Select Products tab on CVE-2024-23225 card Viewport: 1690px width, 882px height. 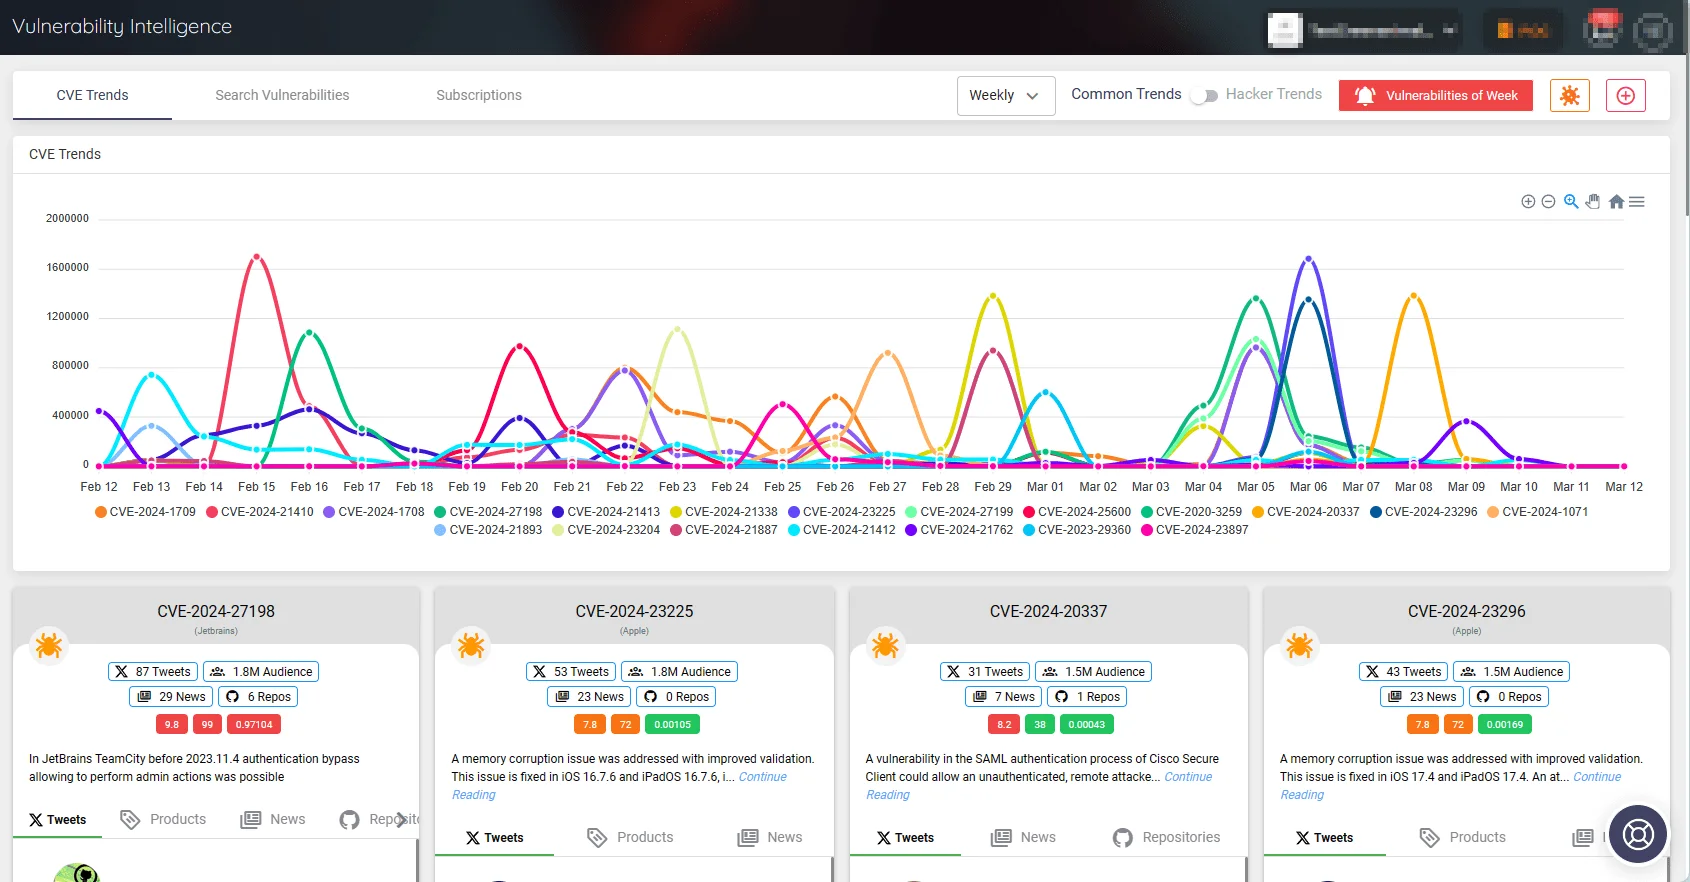(630, 837)
